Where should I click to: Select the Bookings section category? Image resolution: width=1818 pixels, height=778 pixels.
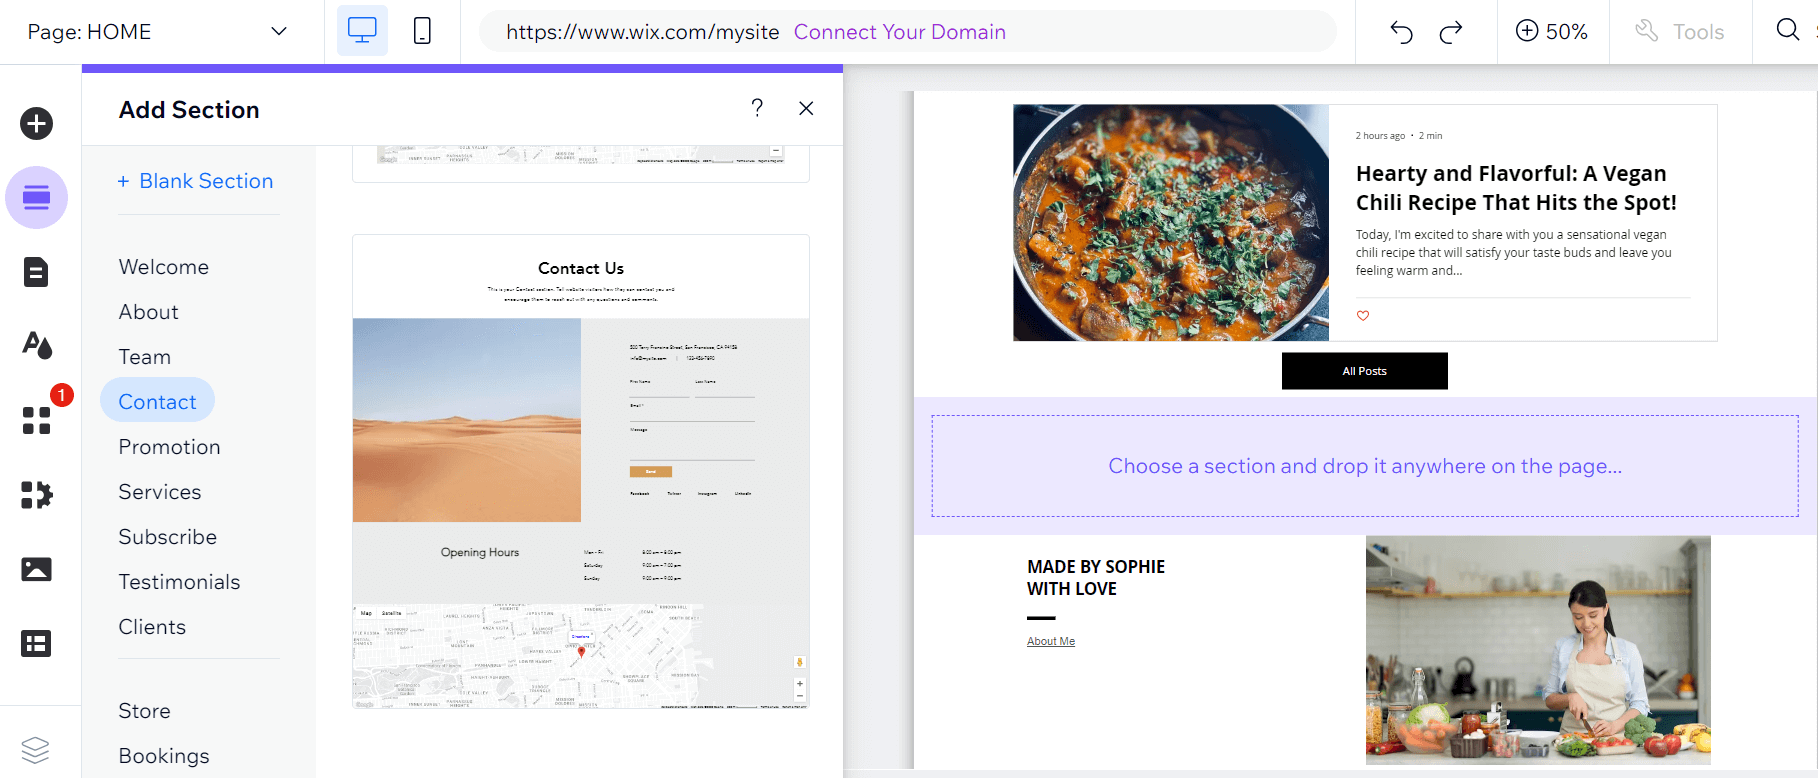164,756
